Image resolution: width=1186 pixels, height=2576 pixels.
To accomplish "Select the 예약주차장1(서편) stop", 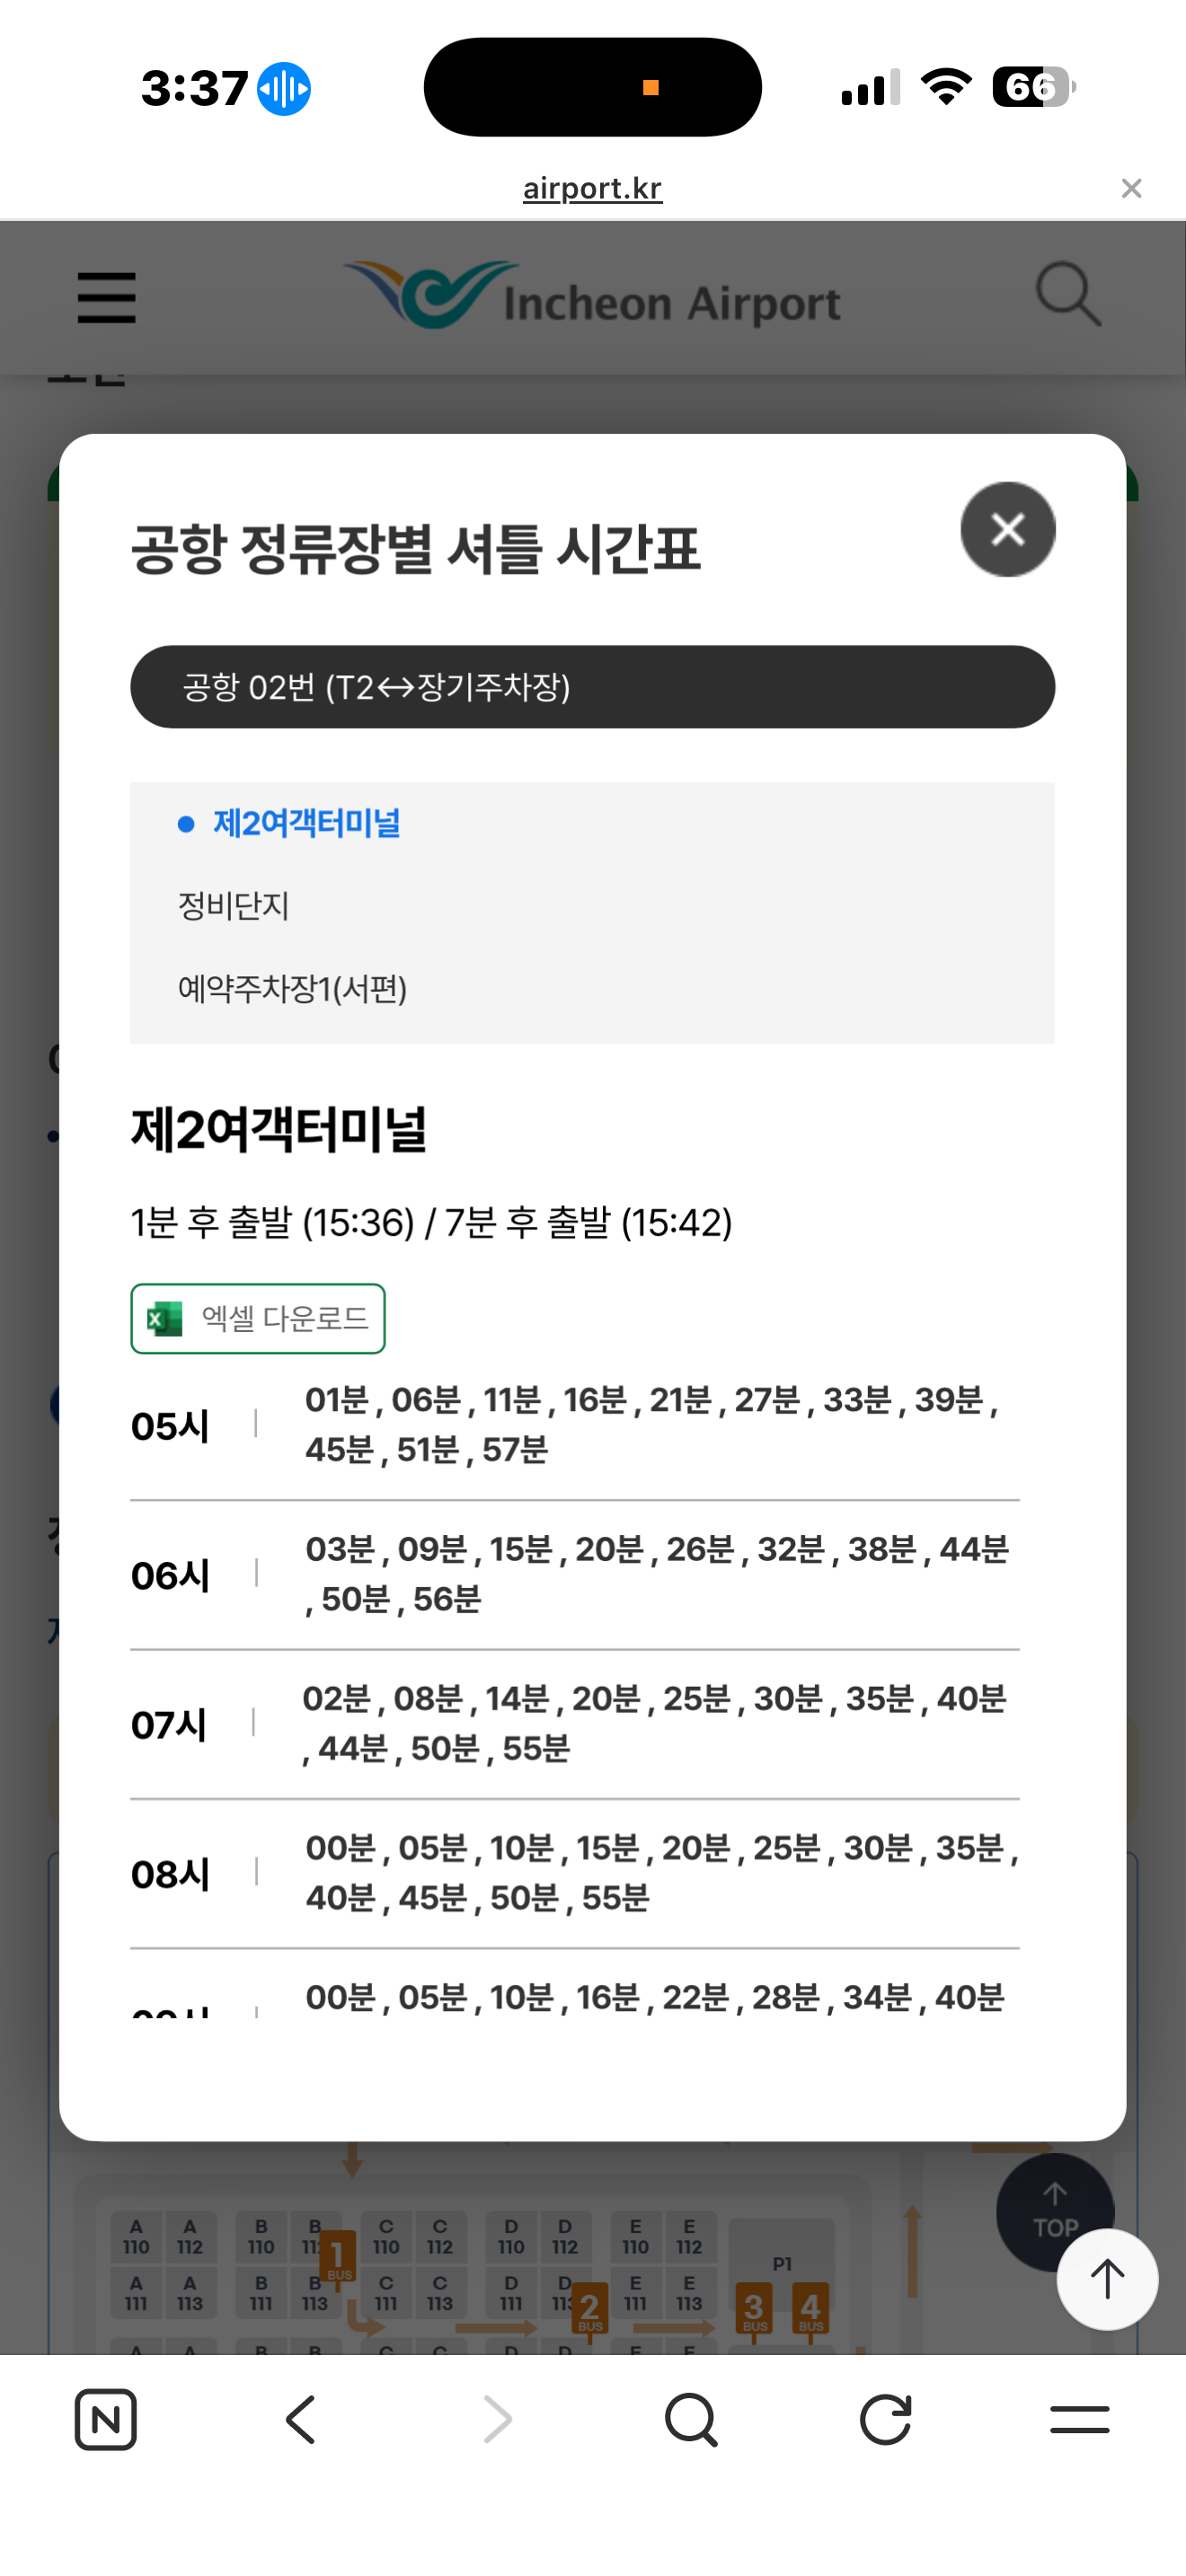I will pos(292,989).
